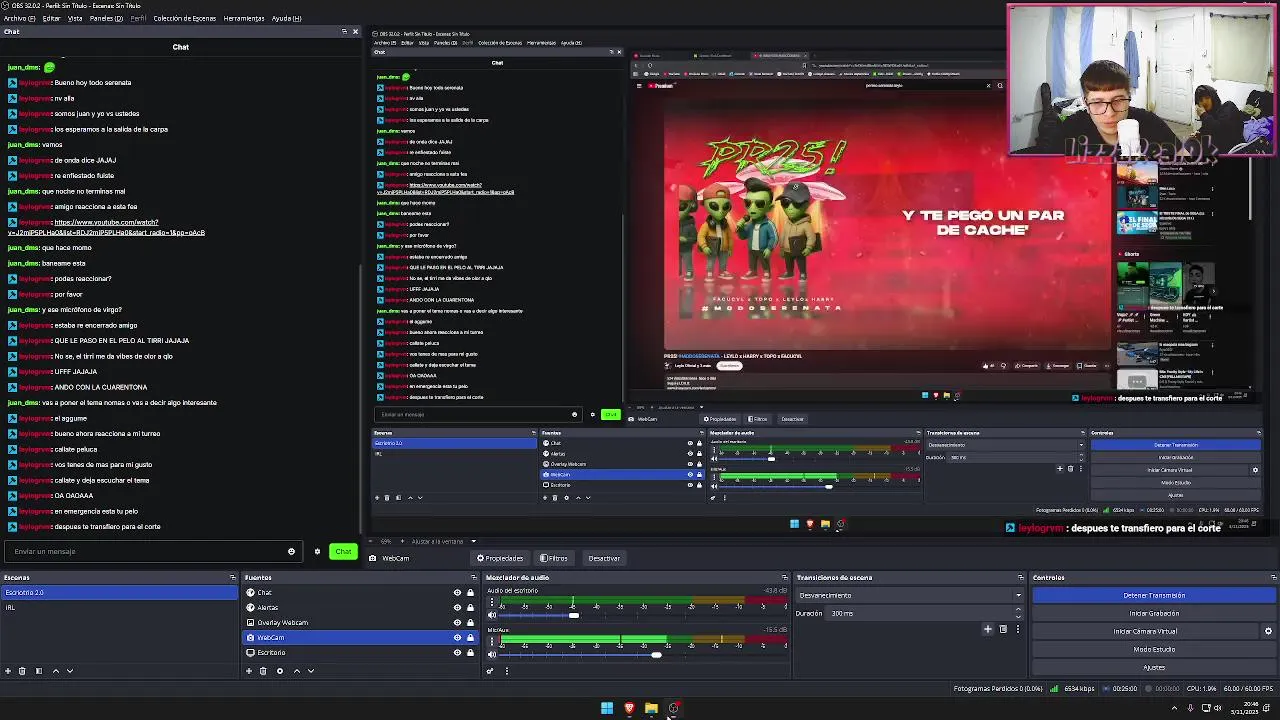Open scene filters icon in Escenas panel
Viewport: 1280px width, 720px height.
[39, 671]
